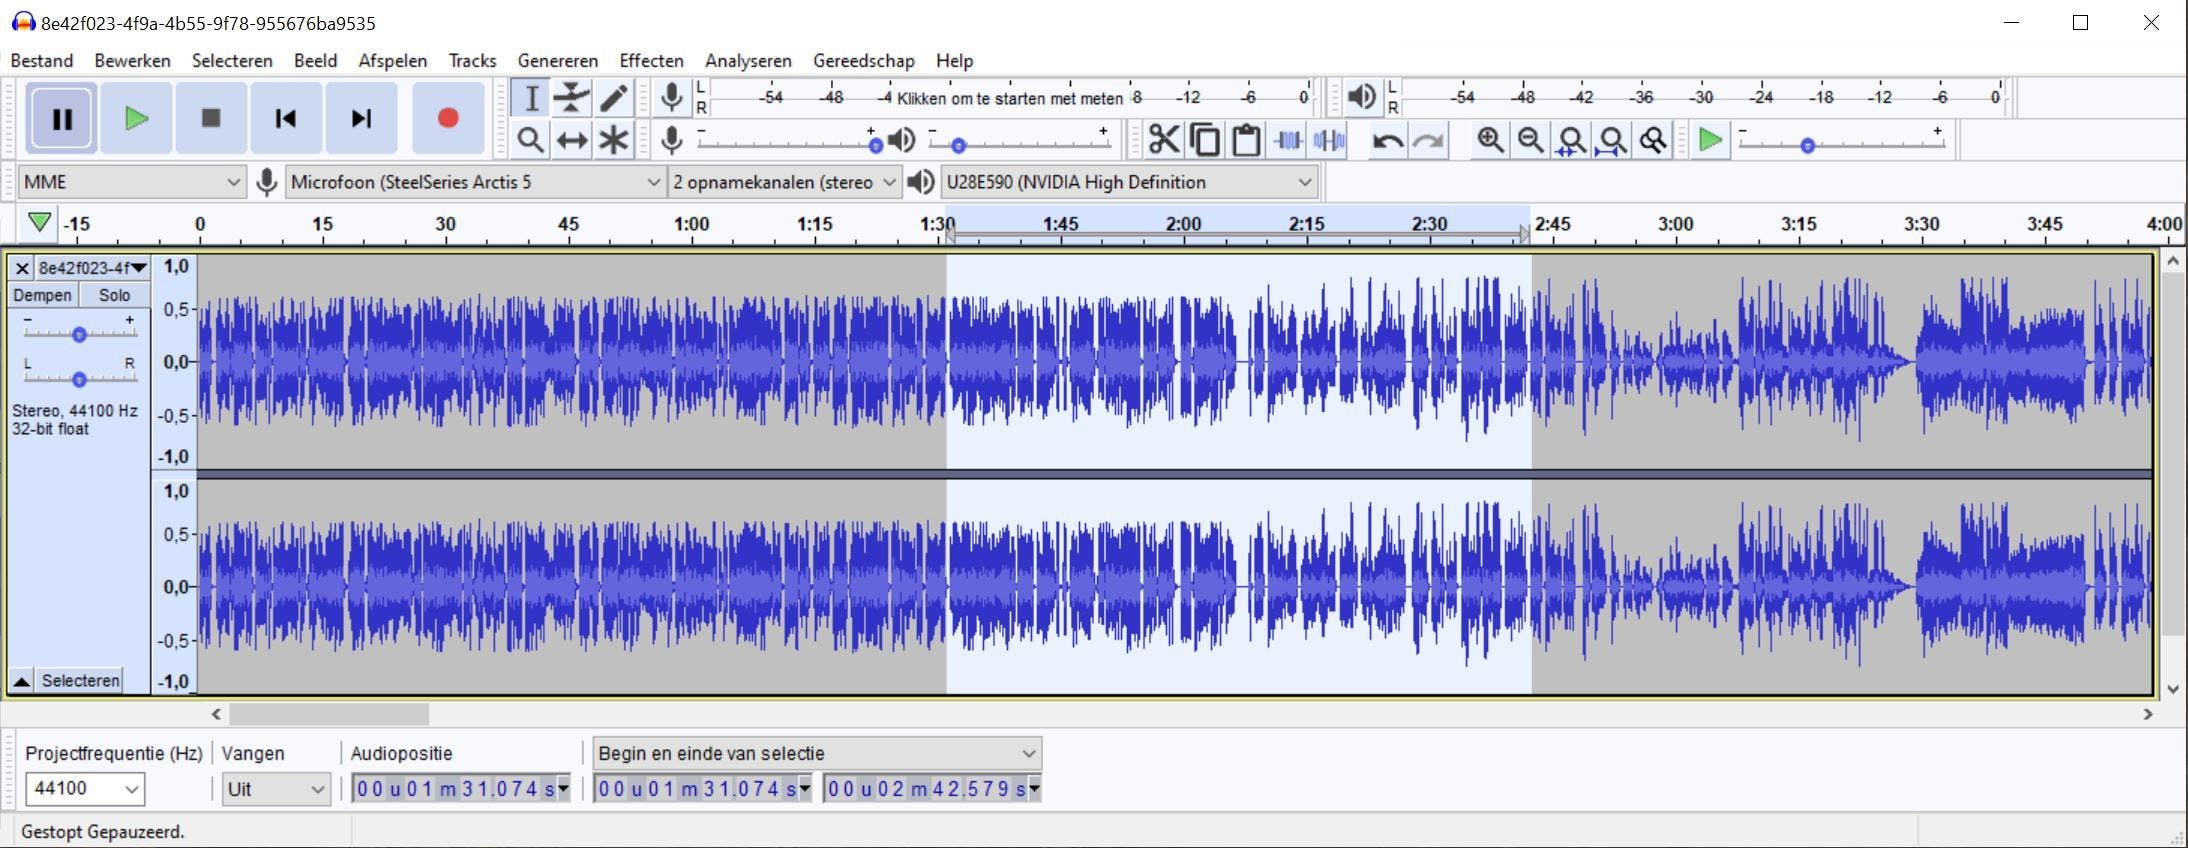Screen dimensions: 2188x848
Task: Select the Envelope tool
Action: click(x=571, y=98)
